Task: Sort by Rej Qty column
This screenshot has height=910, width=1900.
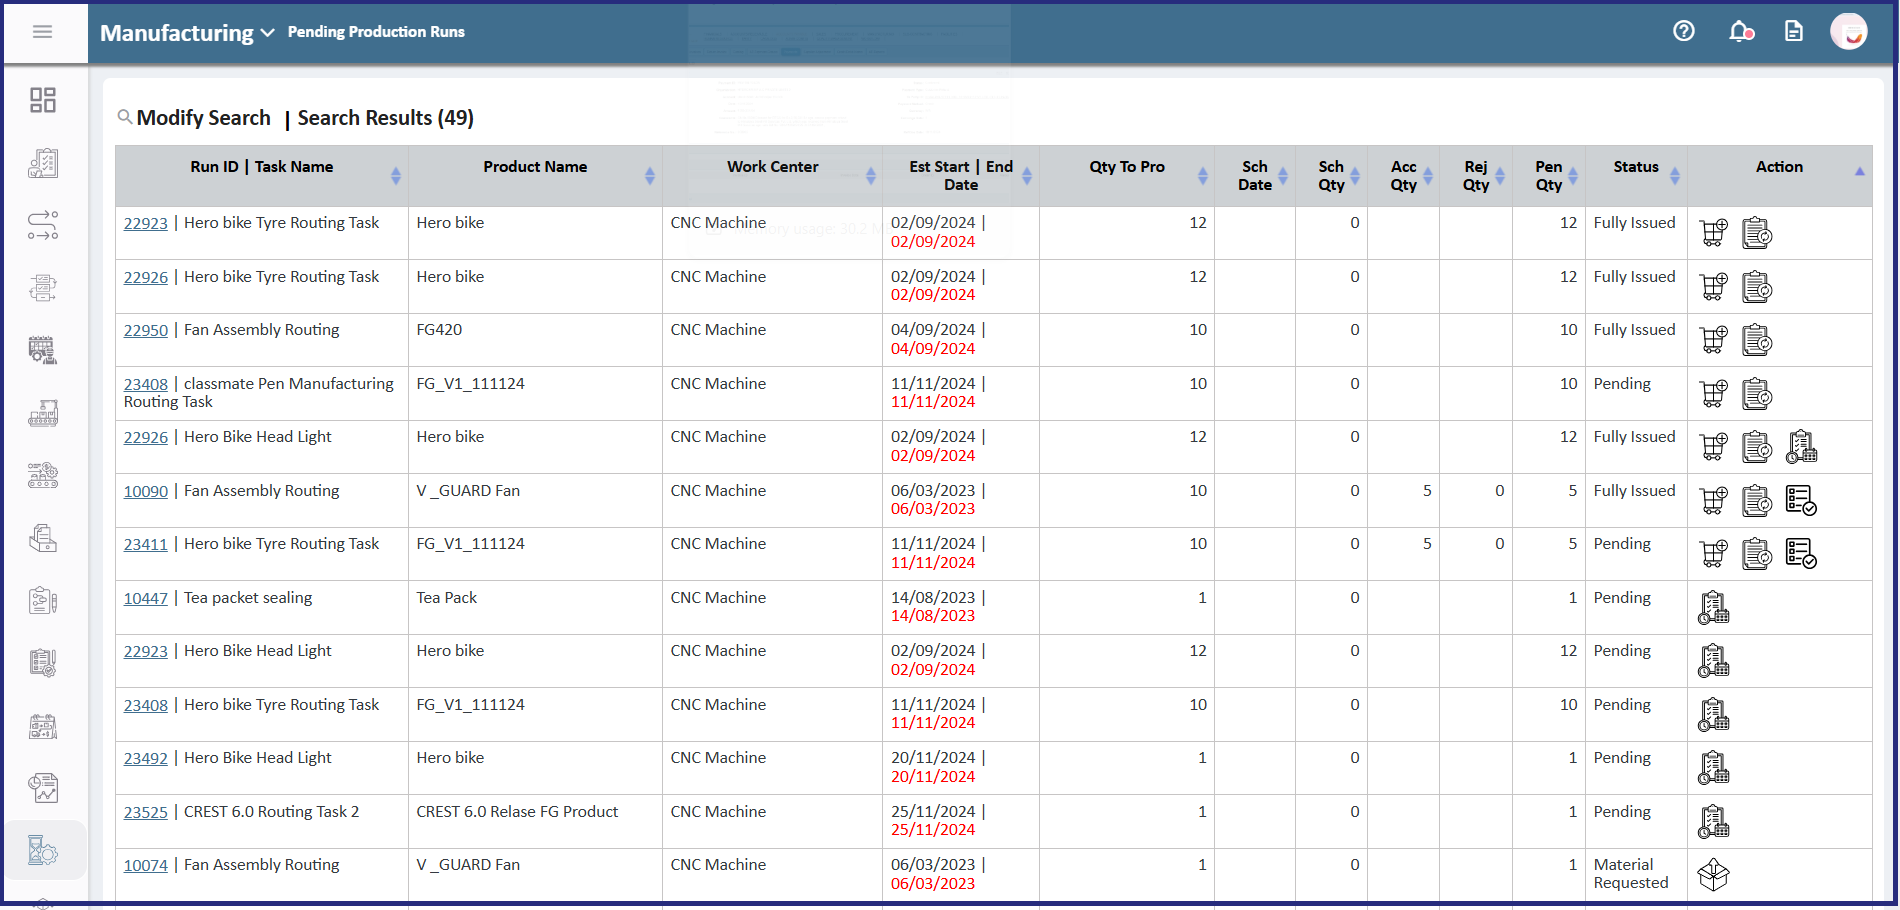Action: coord(1500,176)
